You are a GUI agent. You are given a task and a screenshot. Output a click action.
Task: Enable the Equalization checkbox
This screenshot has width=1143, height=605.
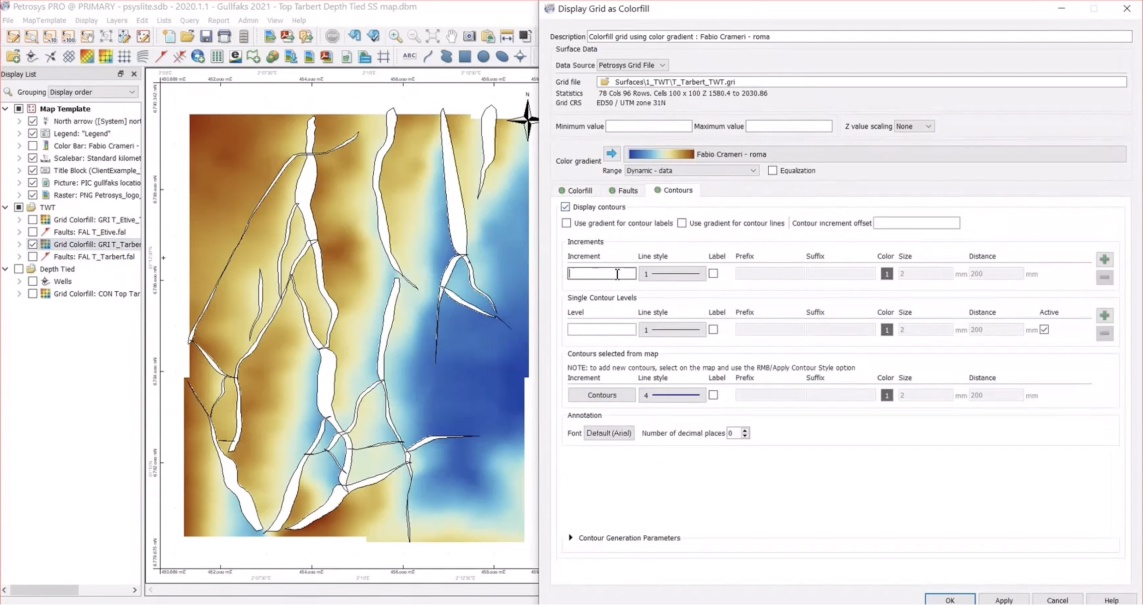[x=773, y=171]
